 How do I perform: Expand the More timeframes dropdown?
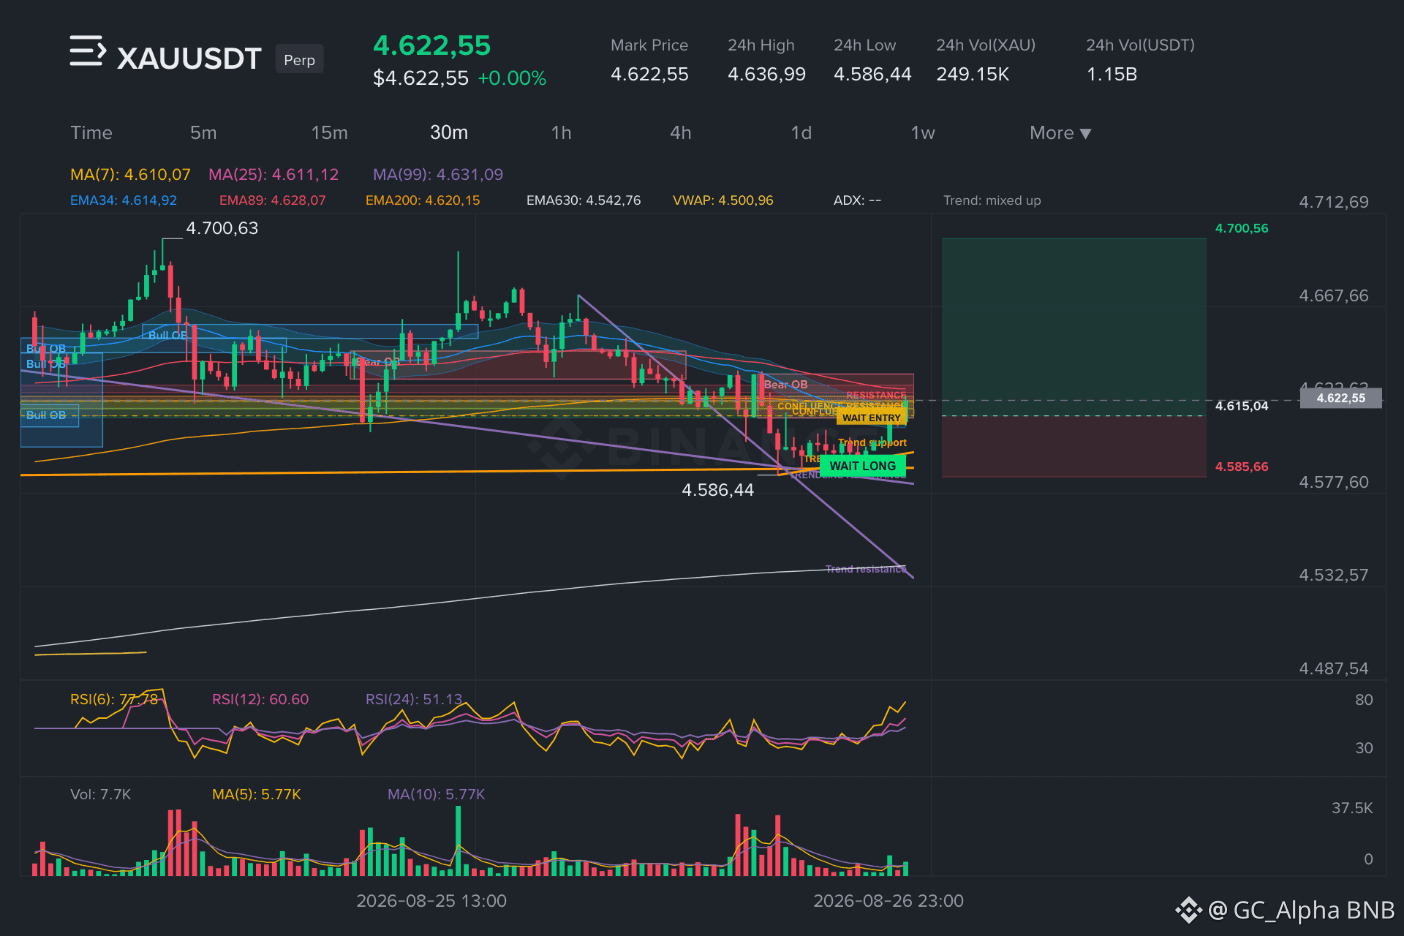pyautogui.click(x=1060, y=133)
